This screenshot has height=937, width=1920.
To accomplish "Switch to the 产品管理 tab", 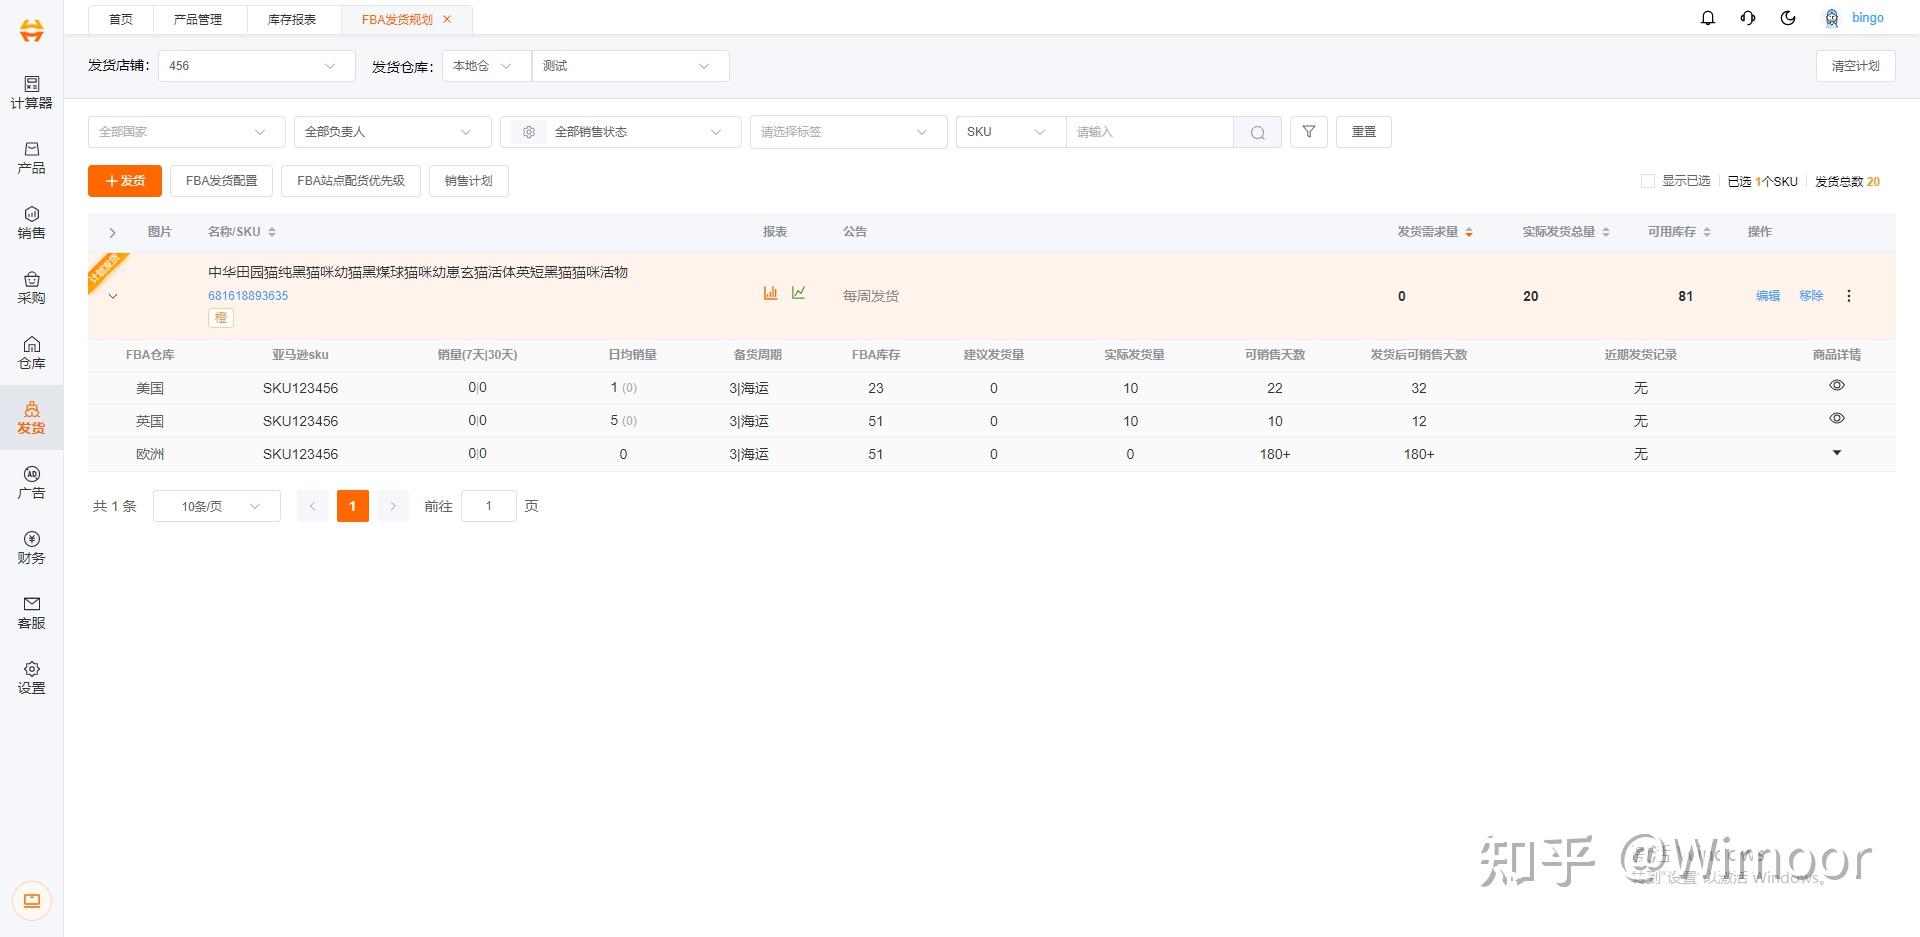I will tap(198, 19).
